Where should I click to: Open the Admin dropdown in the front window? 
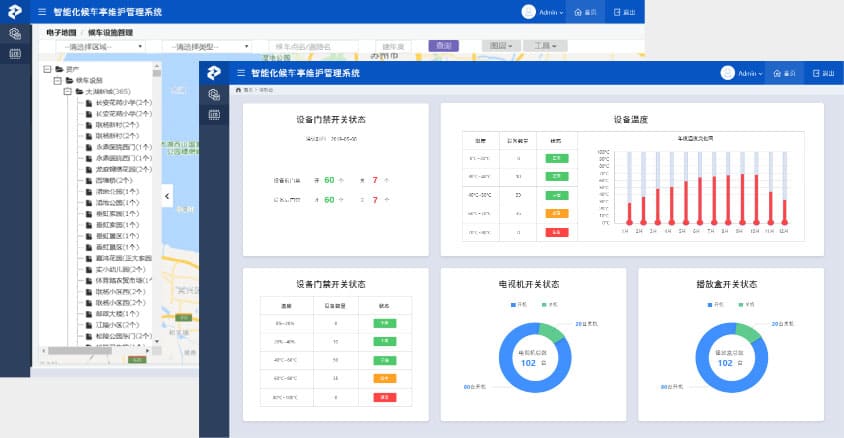coord(750,73)
